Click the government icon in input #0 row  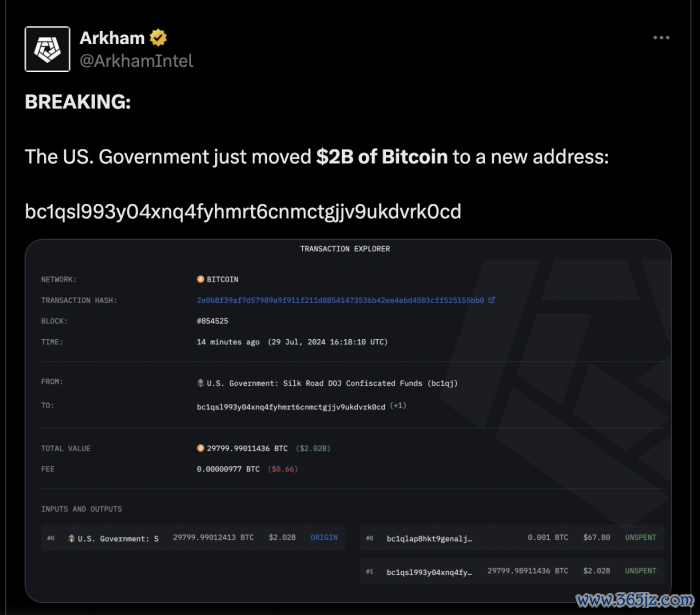coord(71,538)
